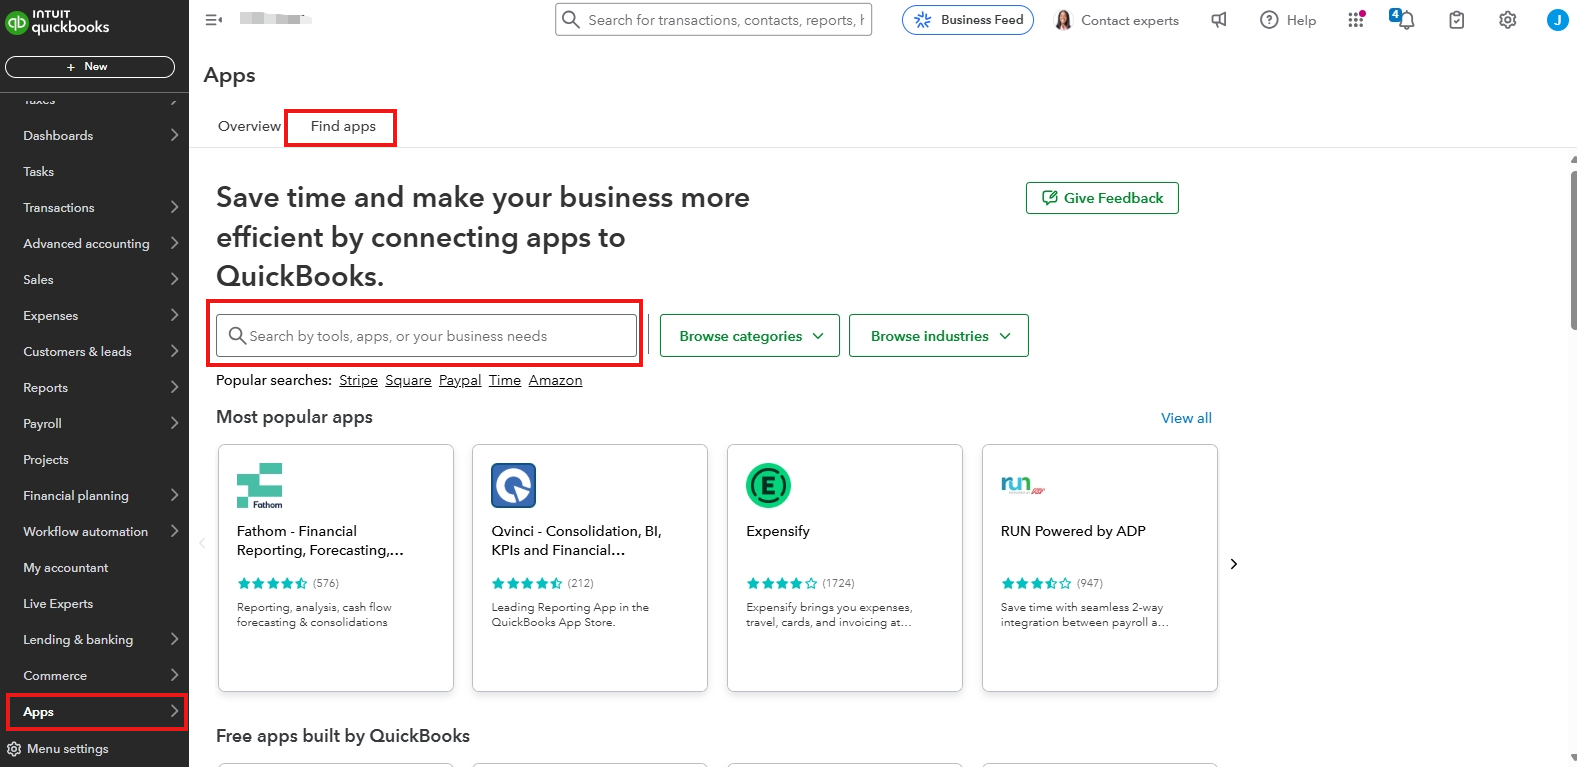Open the apps grid icon
The height and width of the screenshot is (767, 1577).
1355,20
